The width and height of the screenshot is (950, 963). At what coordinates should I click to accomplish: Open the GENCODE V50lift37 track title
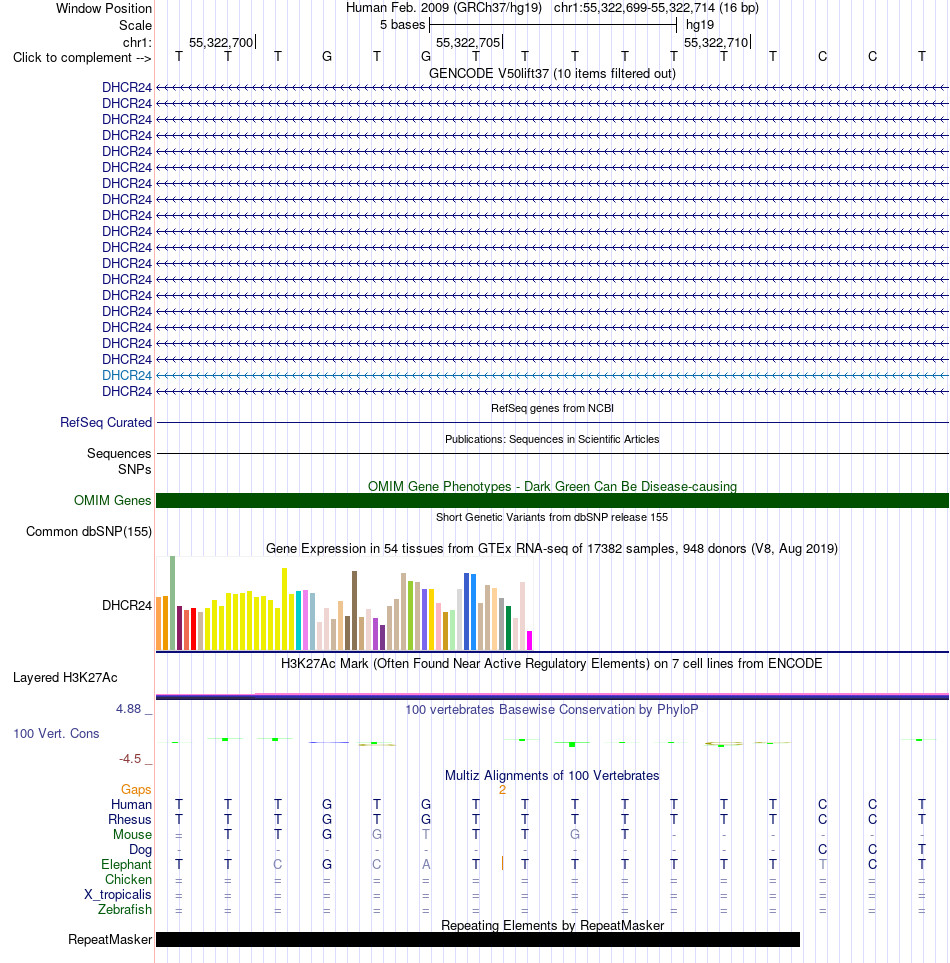[x=552, y=74]
